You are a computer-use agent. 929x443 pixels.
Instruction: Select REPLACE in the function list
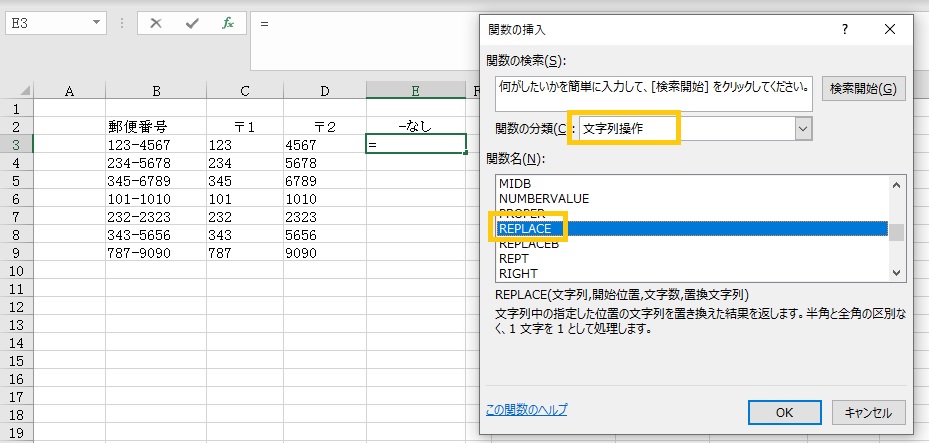point(526,229)
